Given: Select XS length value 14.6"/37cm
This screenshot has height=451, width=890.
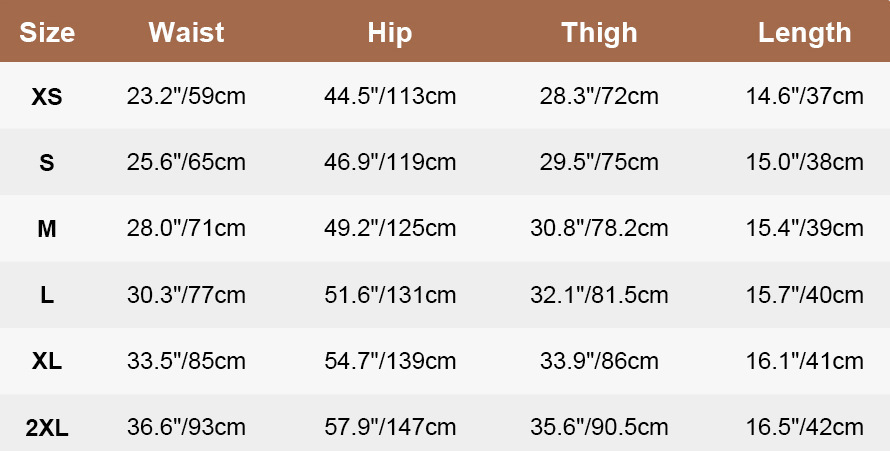Looking at the screenshot, I should 804,96.
